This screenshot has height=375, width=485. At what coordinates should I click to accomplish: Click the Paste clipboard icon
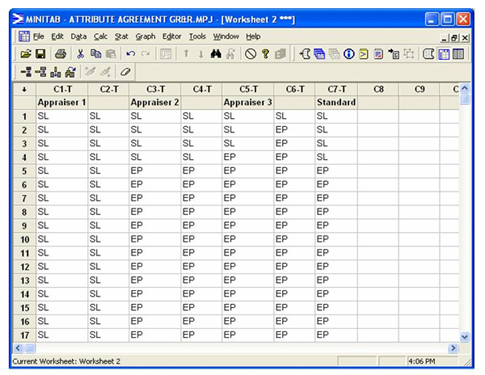111,54
